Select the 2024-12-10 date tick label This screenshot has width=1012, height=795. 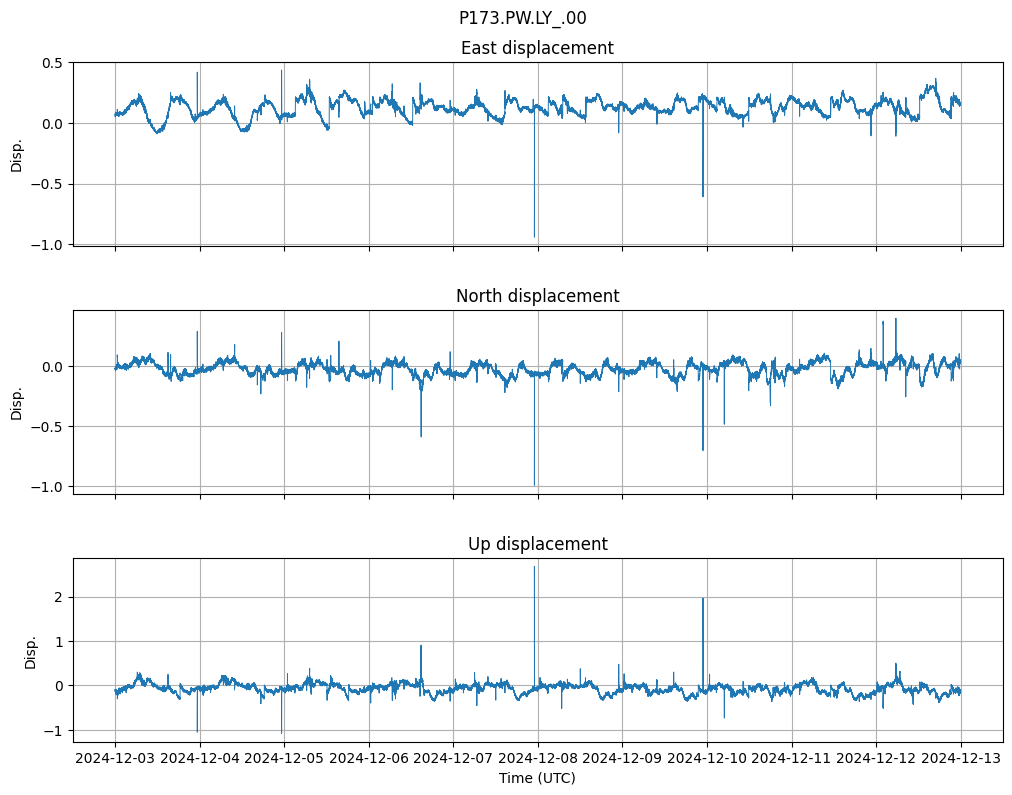click(707, 759)
